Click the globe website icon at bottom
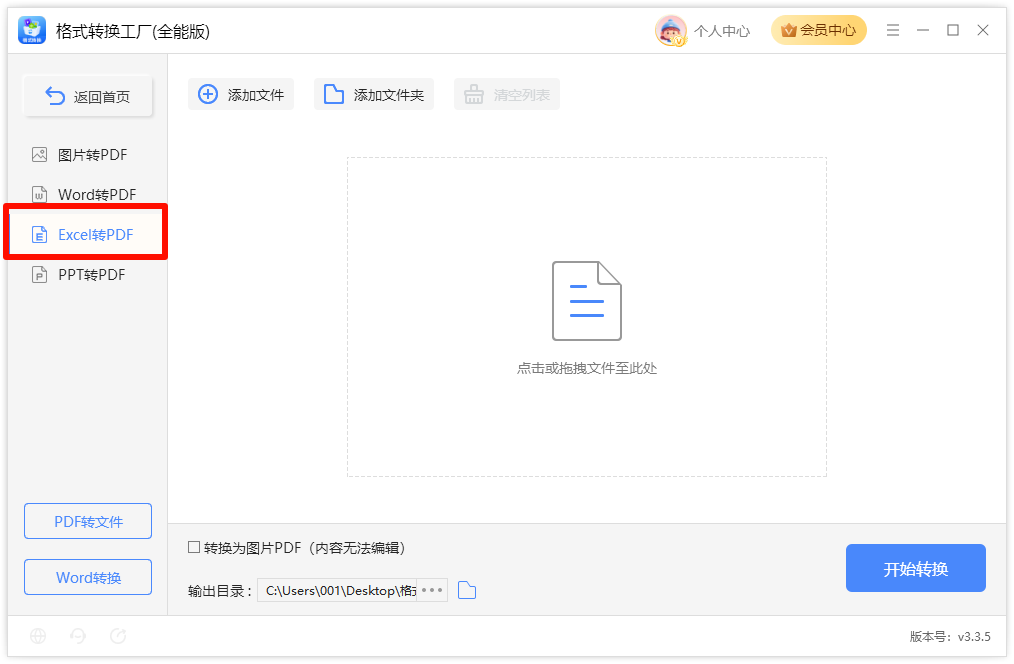This screenshot has height=664, width=1014. click(38, 636)
